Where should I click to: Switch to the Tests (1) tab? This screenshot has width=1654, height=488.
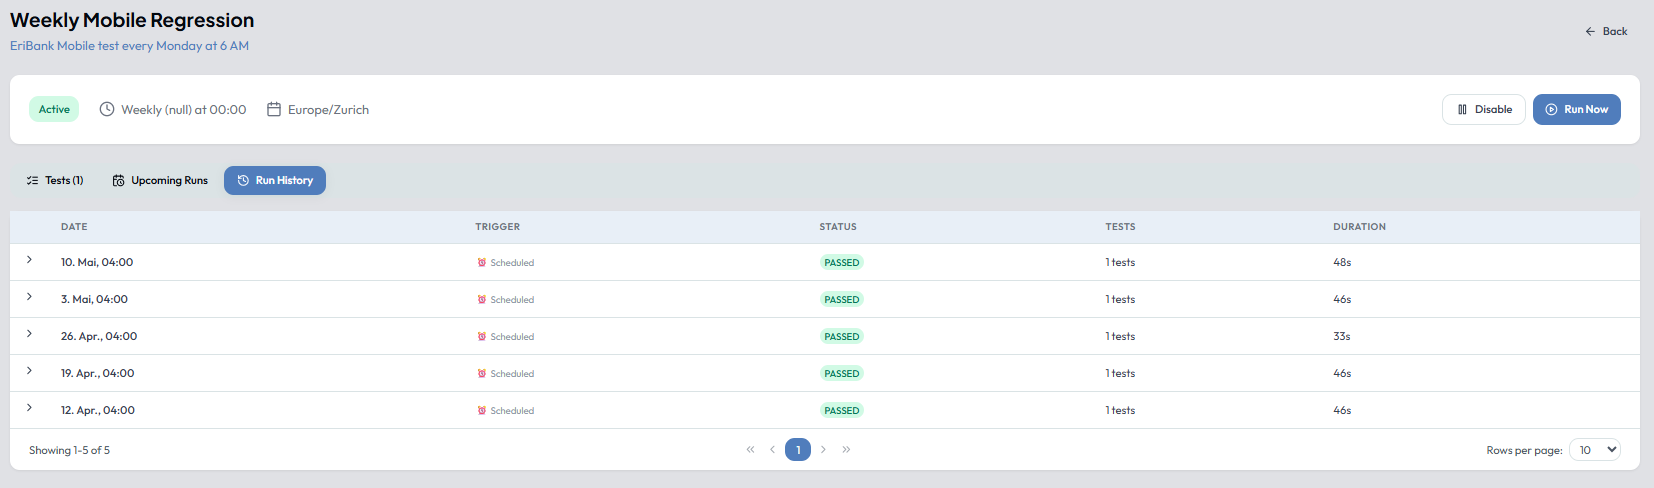click(x=55, y=180)
